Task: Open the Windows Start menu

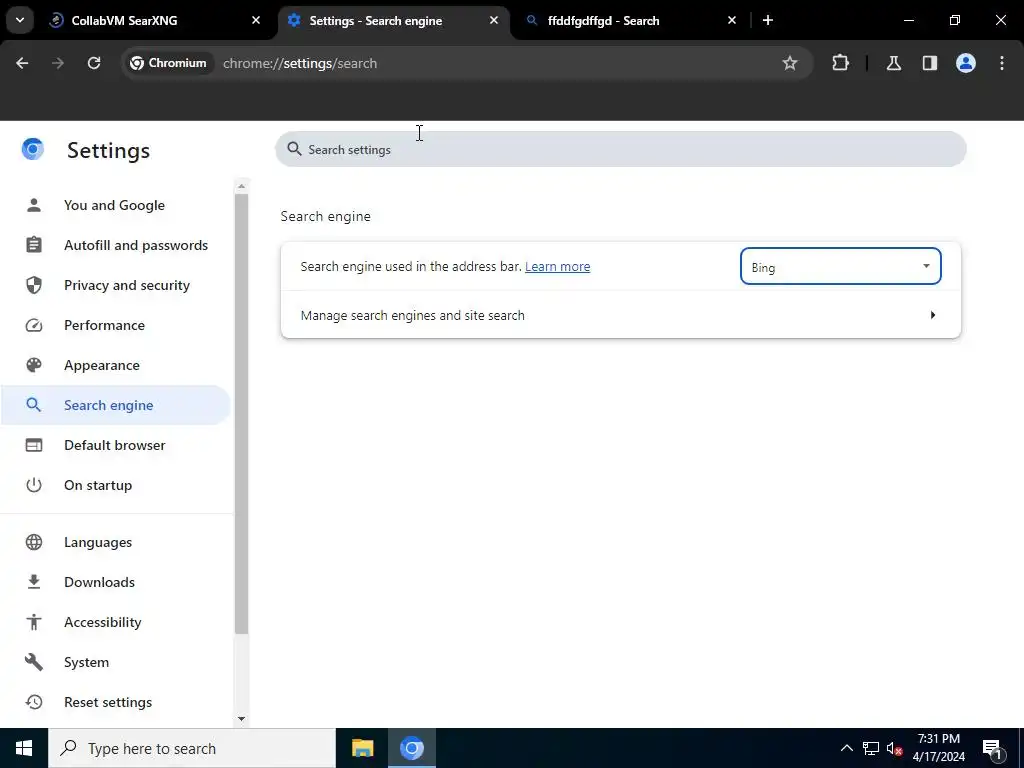Action: [x=24, y=748]
